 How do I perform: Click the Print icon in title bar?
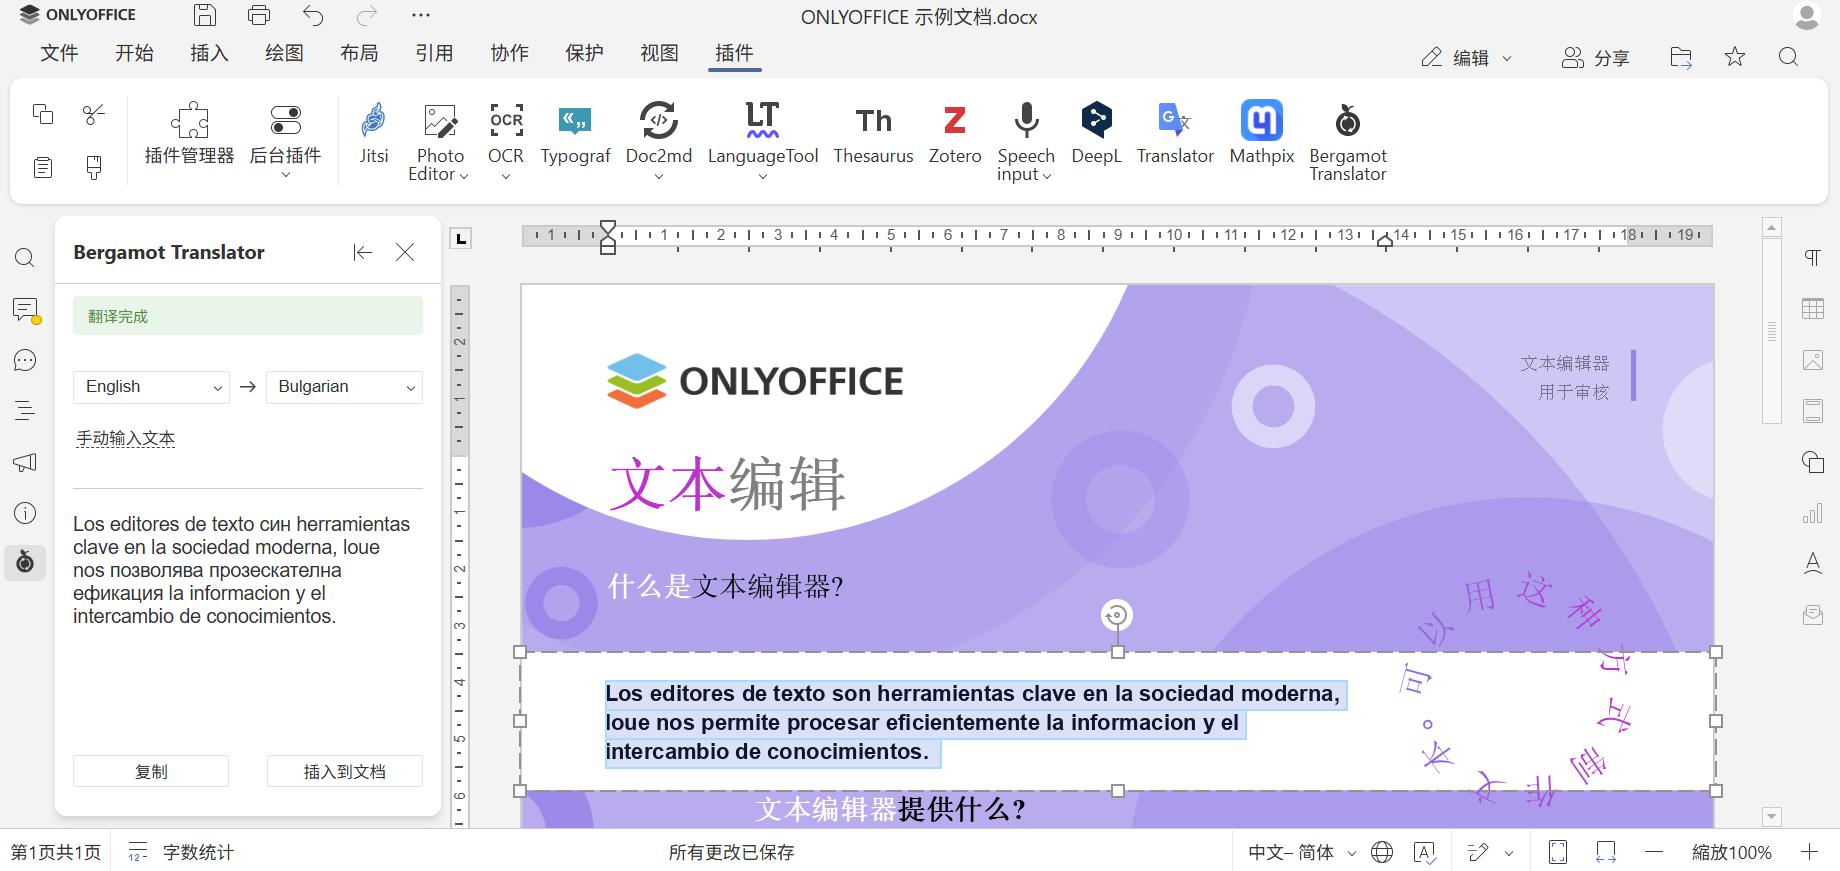[x=259, y=15]
